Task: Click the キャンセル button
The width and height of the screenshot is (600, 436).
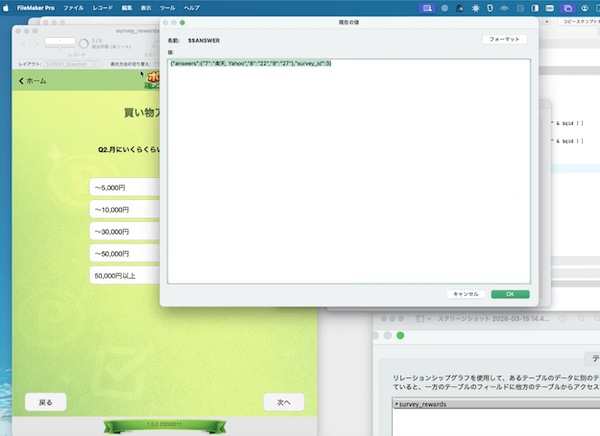Action: (467, 294)
